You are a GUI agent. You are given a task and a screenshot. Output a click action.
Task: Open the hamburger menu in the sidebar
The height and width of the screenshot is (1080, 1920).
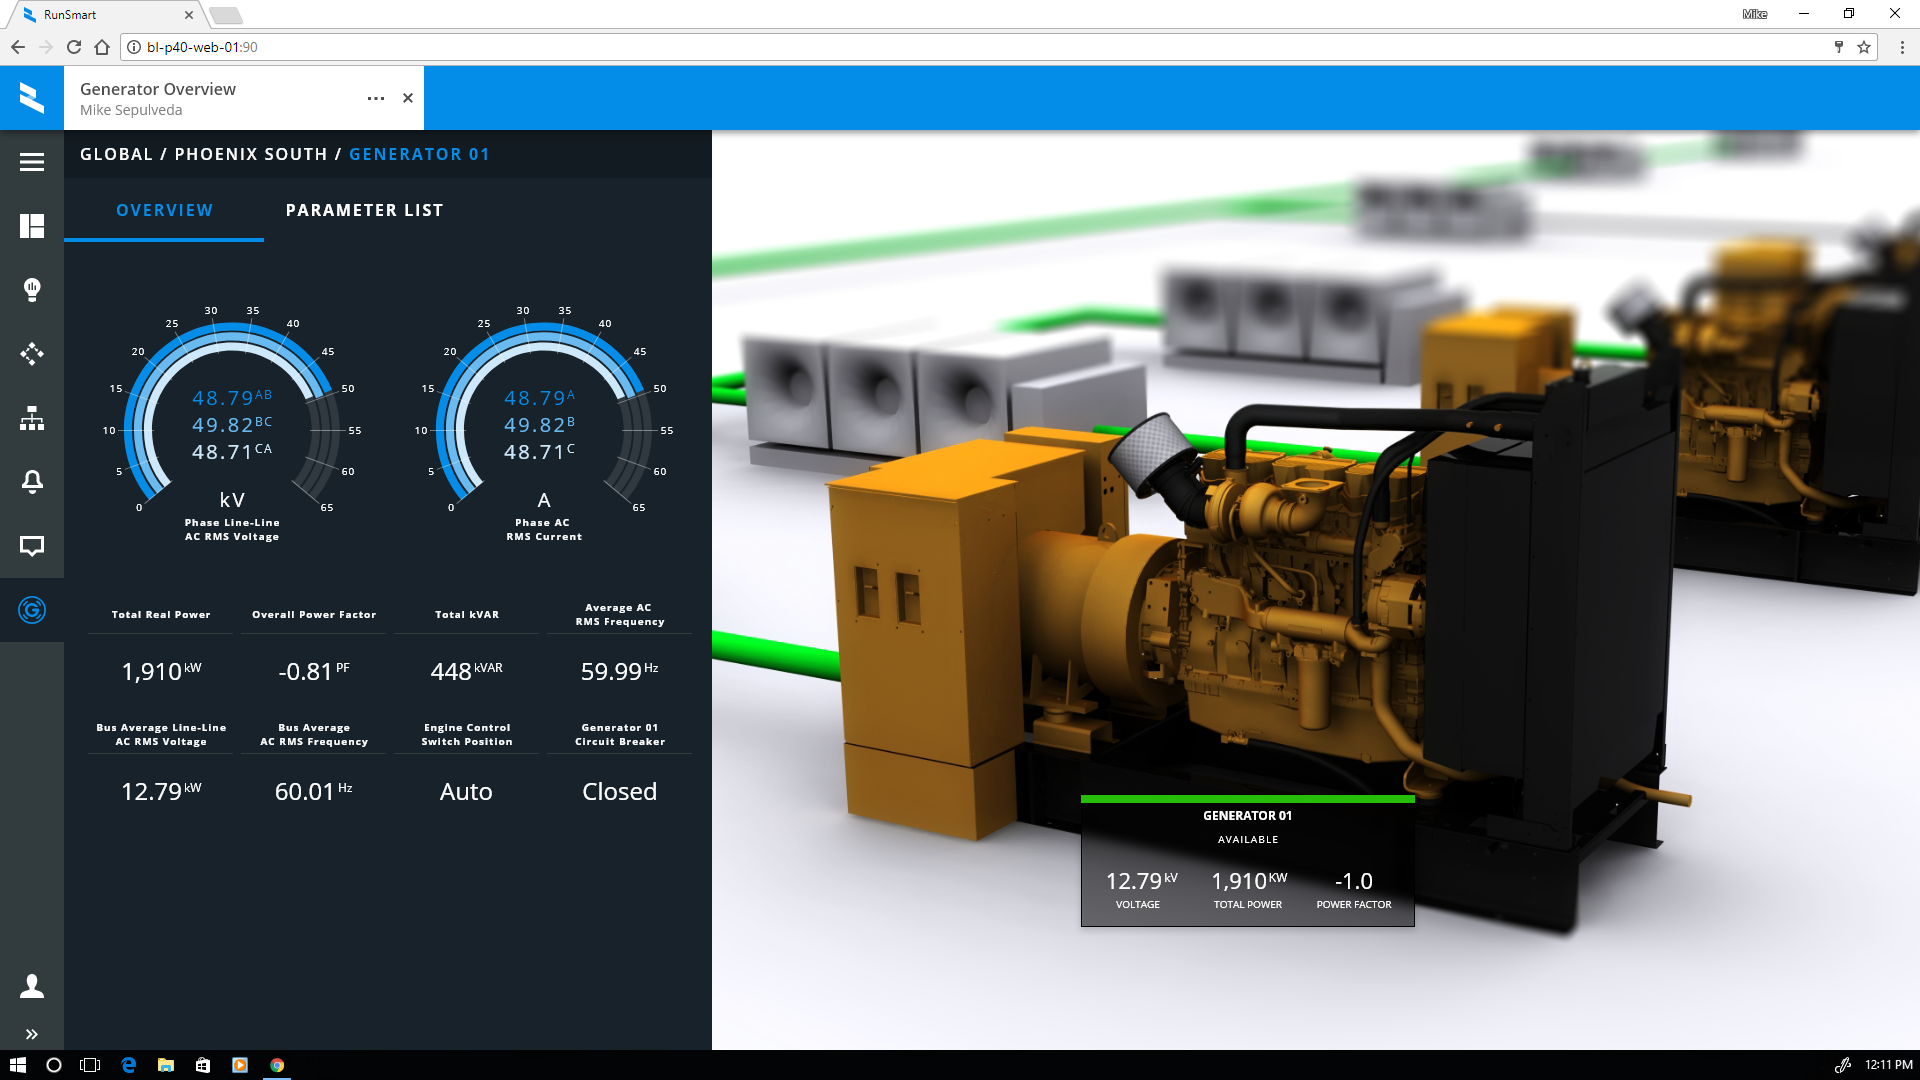tap(32, 162)
